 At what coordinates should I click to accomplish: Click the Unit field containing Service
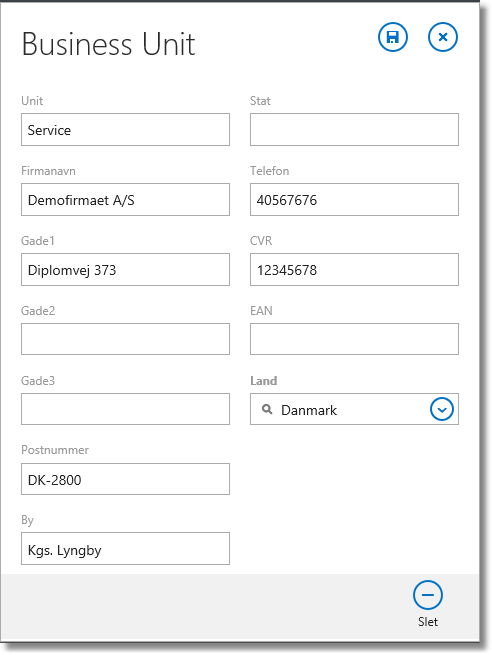coord(125,129)
